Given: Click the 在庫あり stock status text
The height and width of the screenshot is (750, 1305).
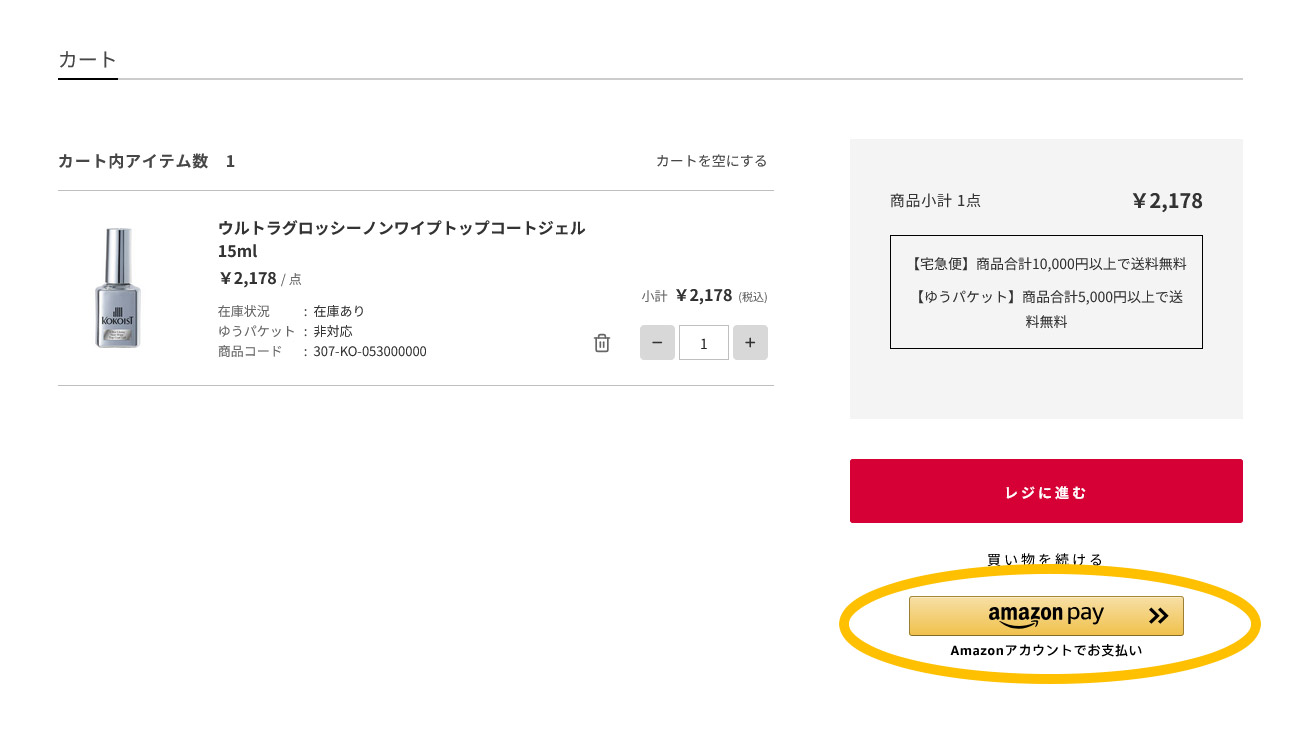Looking at the screenshot, I should (x=339, y=311).
